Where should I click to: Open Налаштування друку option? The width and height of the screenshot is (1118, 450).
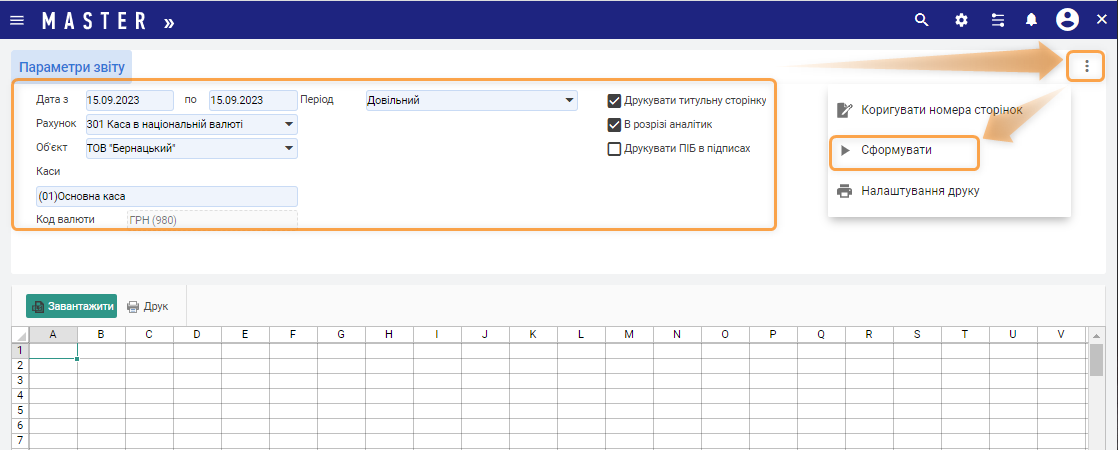pyautogui.click(x=919, y=191)
